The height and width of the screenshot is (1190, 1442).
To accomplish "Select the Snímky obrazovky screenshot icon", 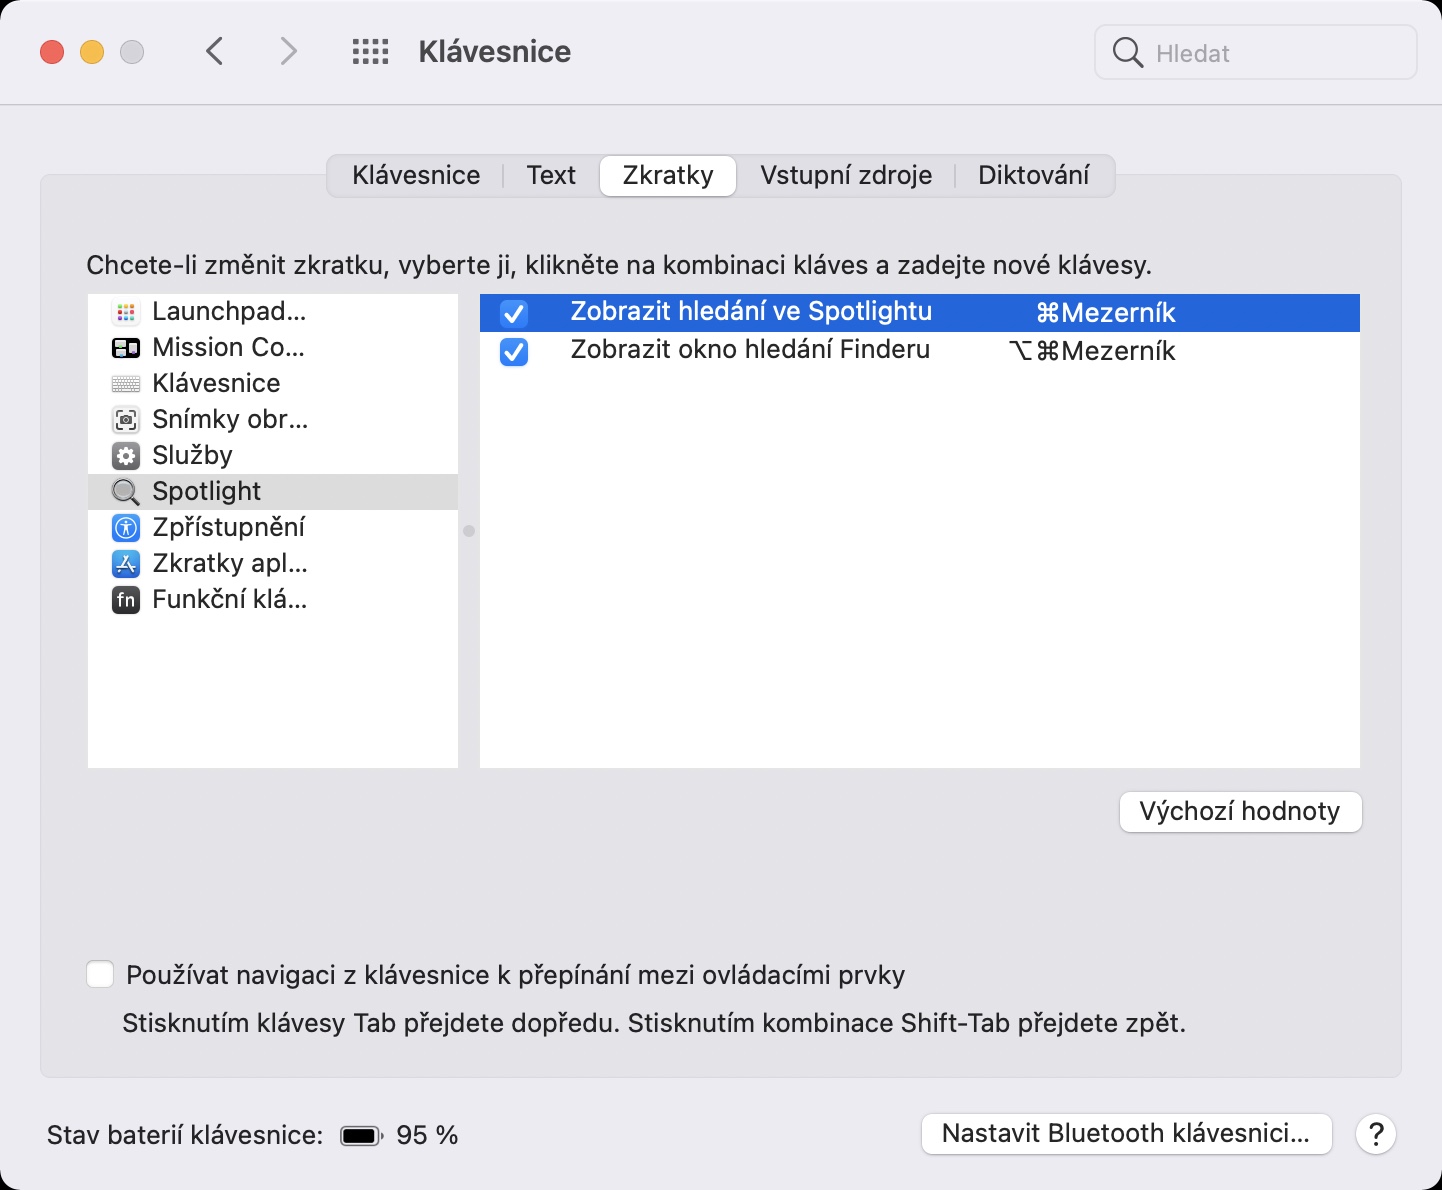I will (126, 420).
